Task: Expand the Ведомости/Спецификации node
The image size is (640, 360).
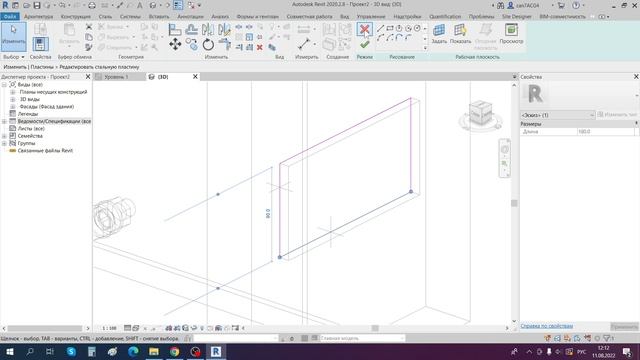Action: [4, 121]
